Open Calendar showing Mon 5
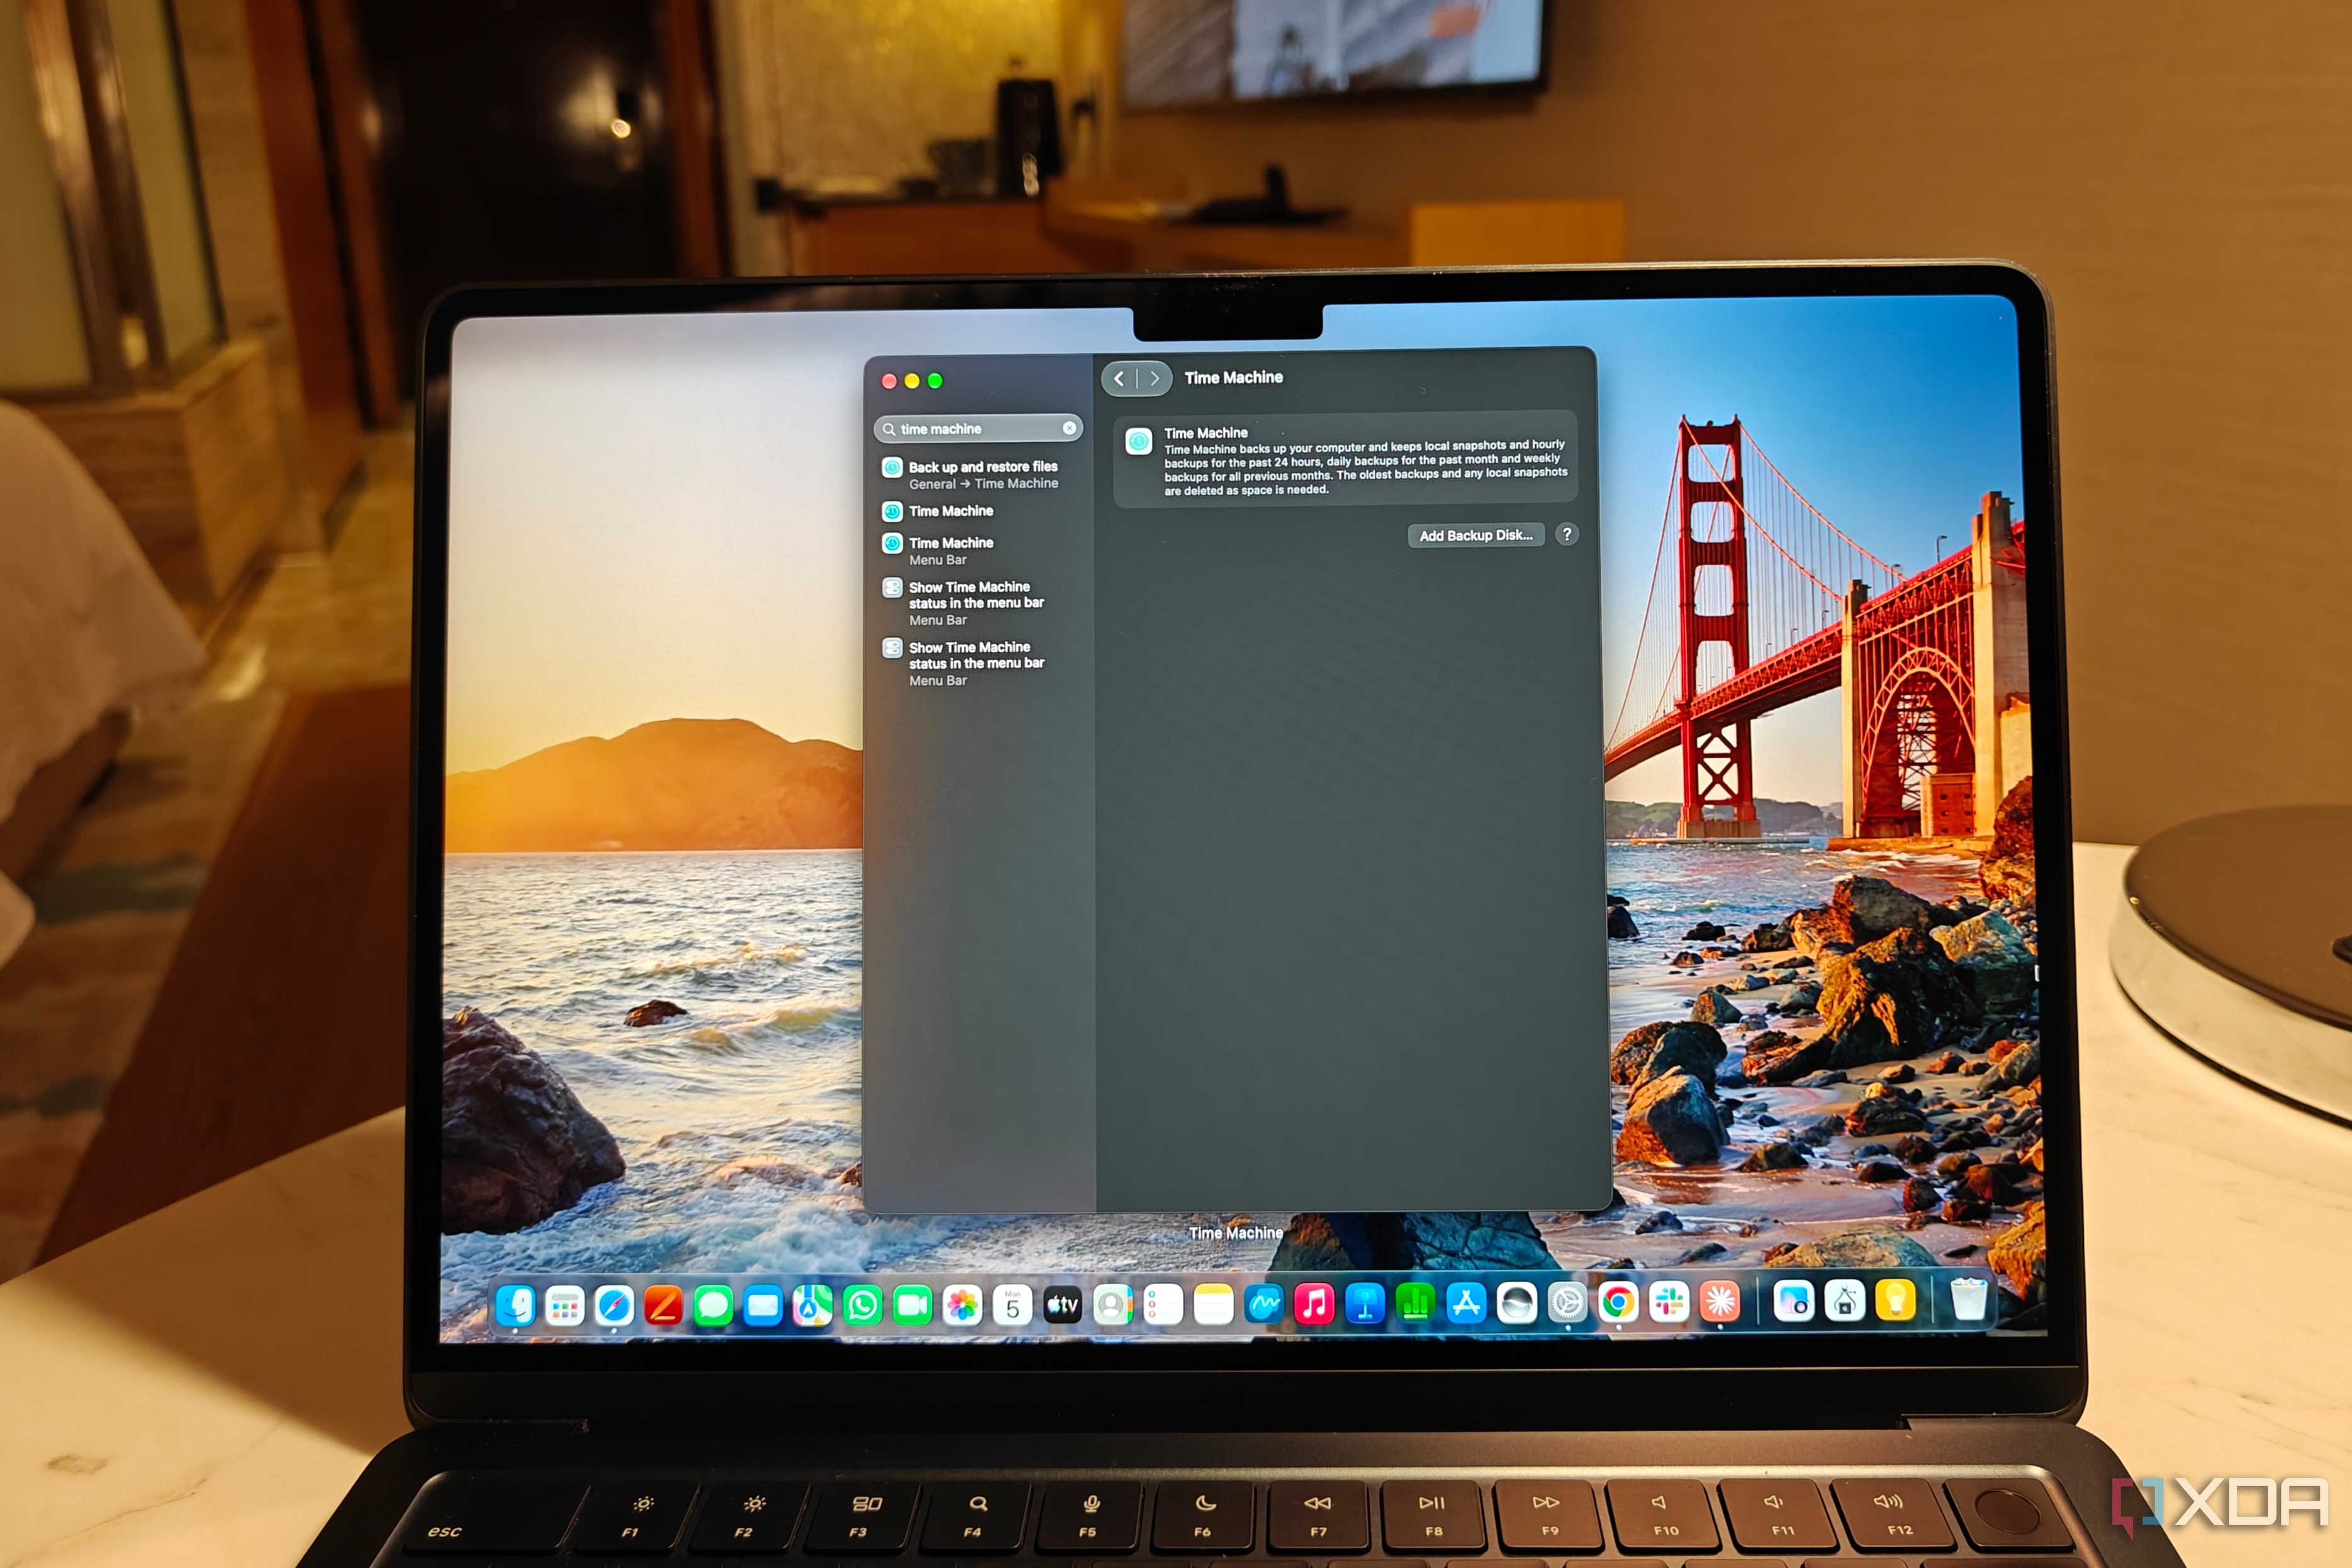 point(1012,1305)
